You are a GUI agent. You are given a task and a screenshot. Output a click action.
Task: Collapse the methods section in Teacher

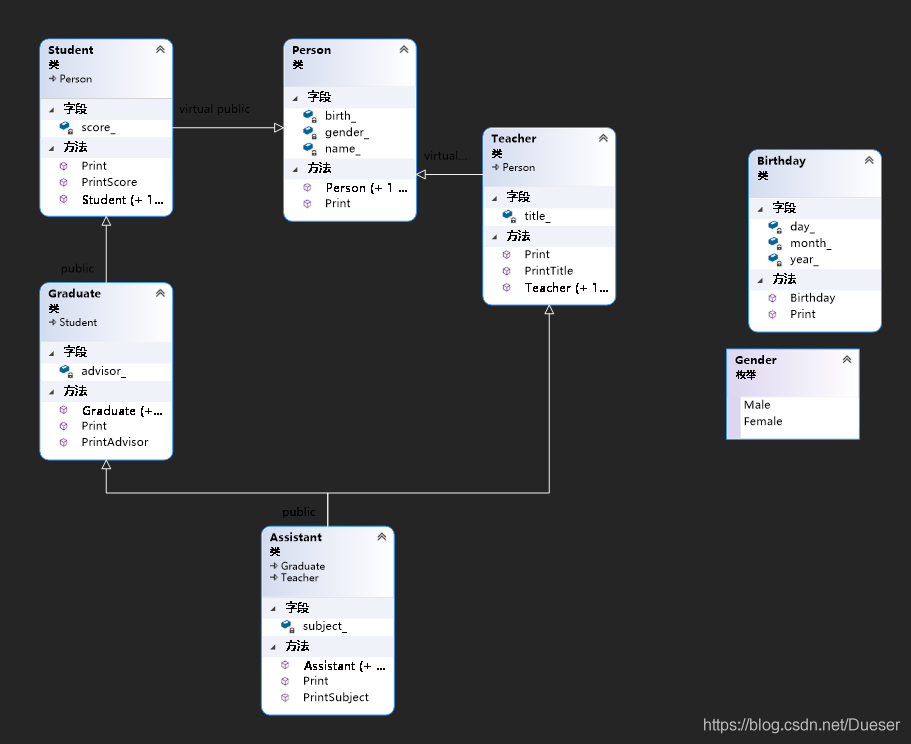click(x=494, y=236)
